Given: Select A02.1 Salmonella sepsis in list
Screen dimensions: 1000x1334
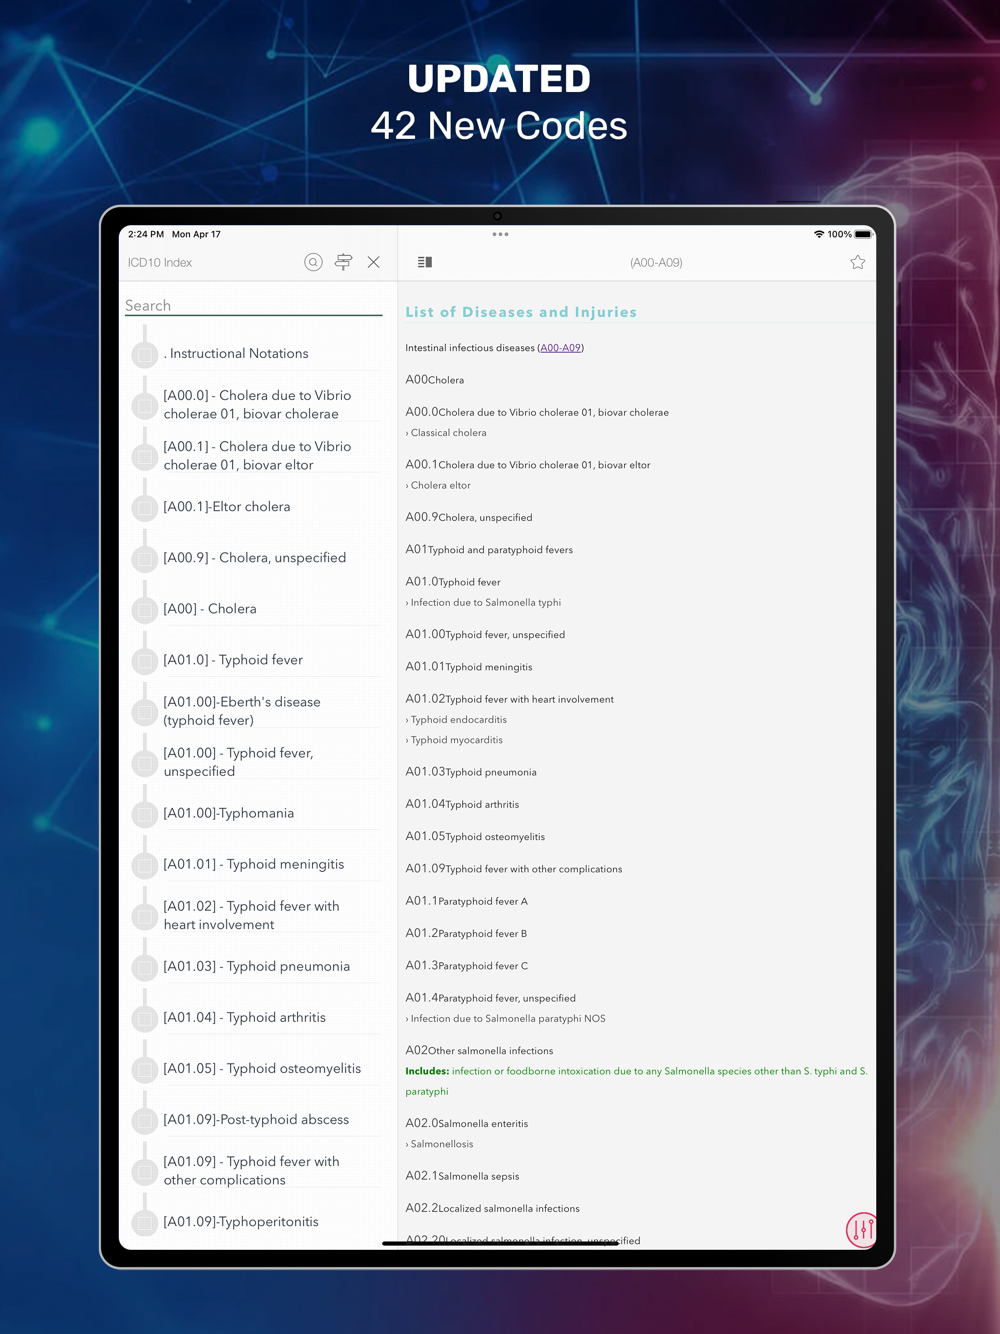Looking at the screenshot, I should point(462,1176).
